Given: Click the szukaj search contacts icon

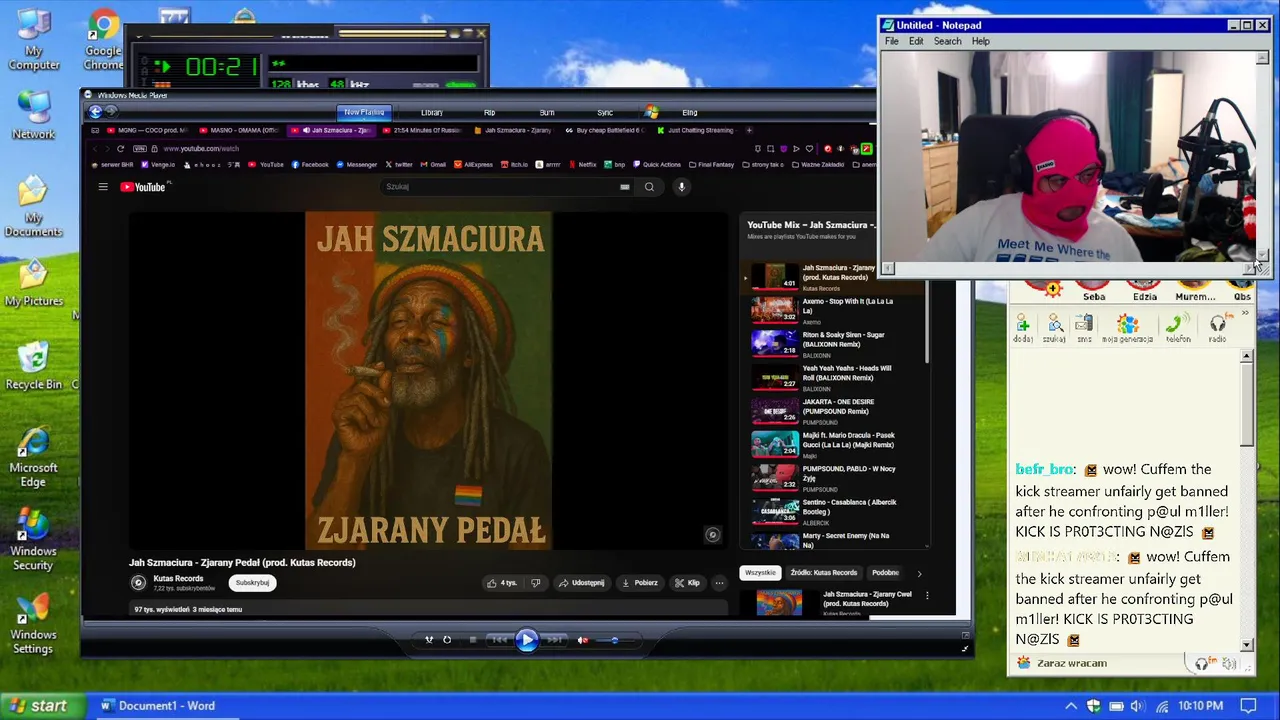Looking at the screenshot, I should pos(1054,328).
